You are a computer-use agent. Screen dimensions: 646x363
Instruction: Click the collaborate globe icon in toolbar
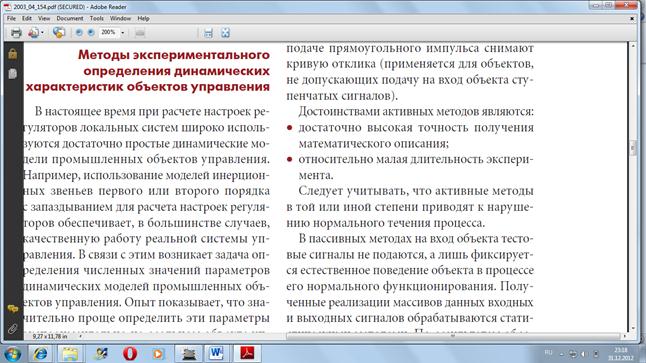tap(59, 33)
